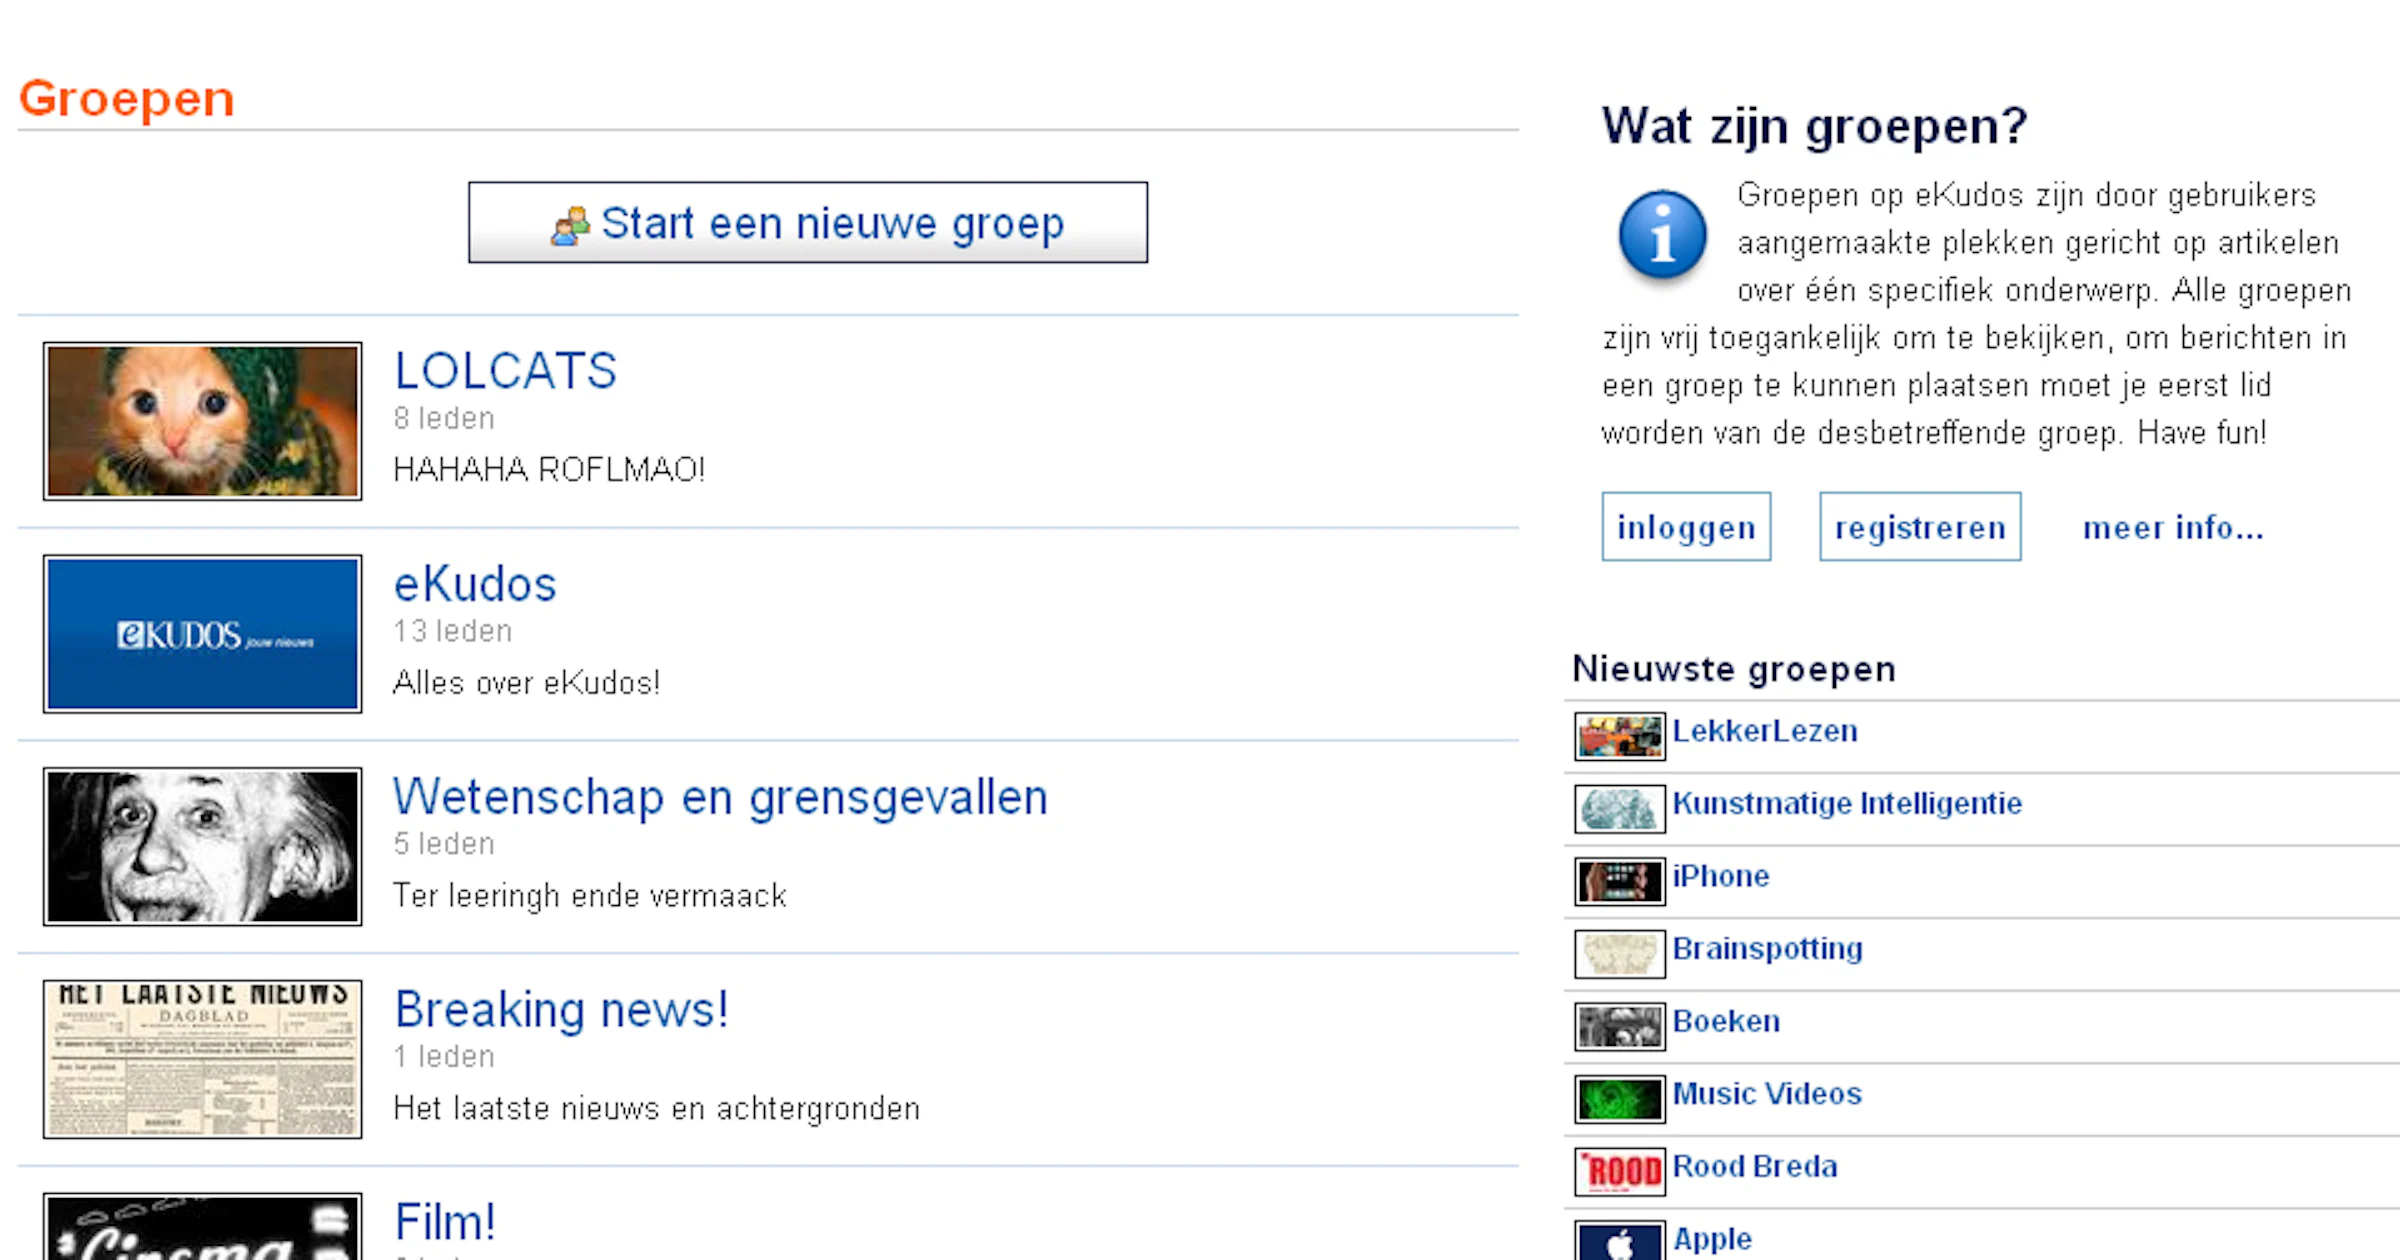
Task: Open the Cinema thumbnail of Film group
Action: (x=202, y=1227)
